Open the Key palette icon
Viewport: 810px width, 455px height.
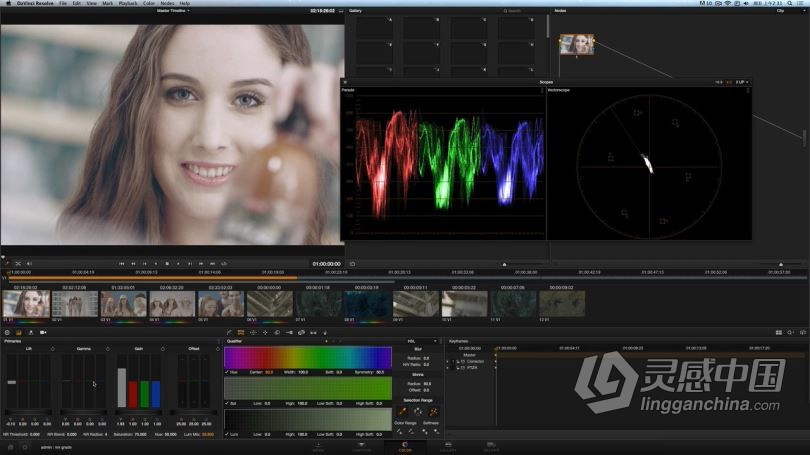pyautogui.click(x=289, y=333)
